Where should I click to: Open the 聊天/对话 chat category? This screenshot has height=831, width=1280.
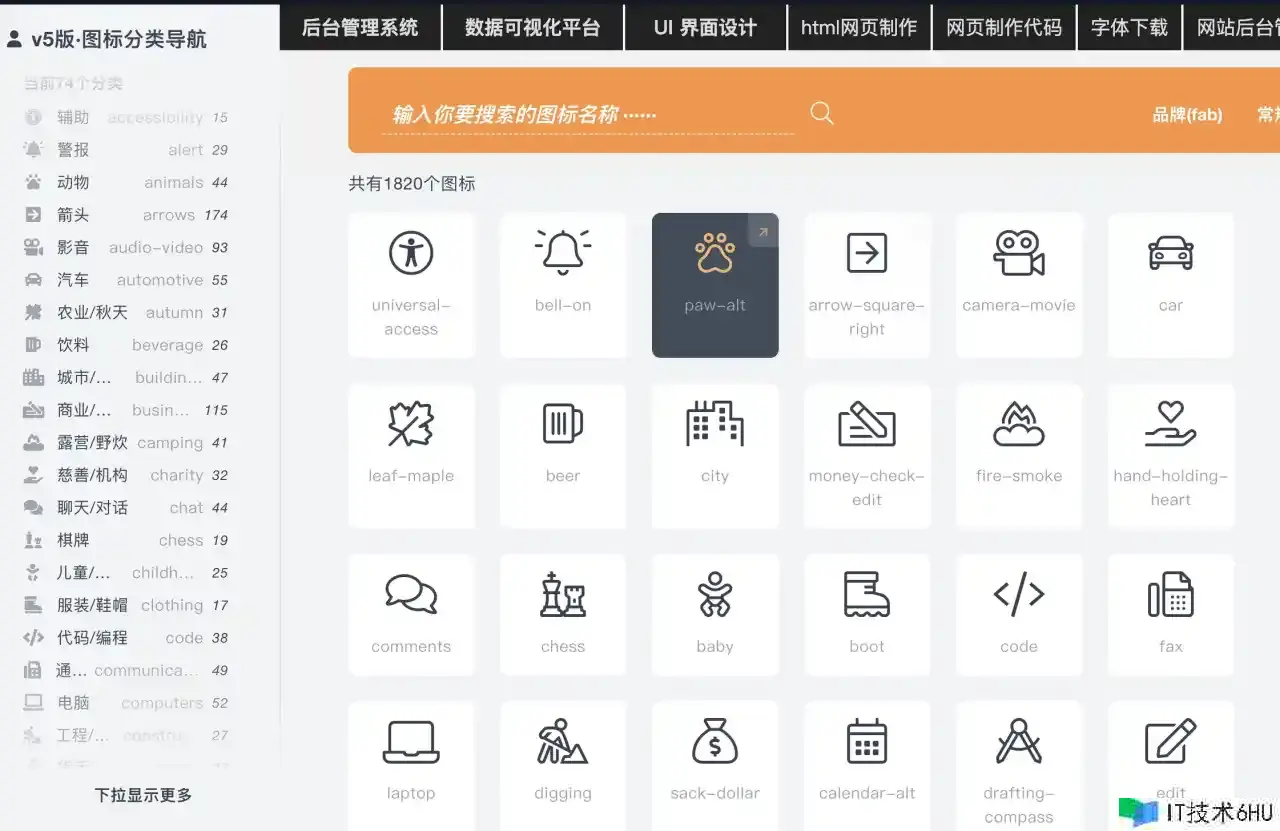[126, 507]
